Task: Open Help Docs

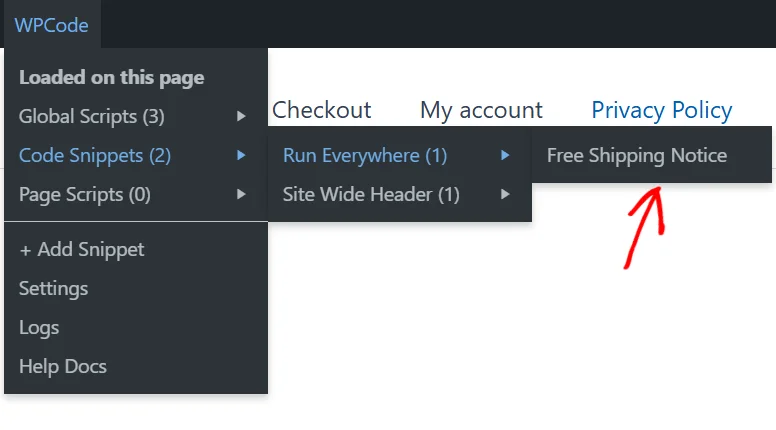Action: [136, 367]
